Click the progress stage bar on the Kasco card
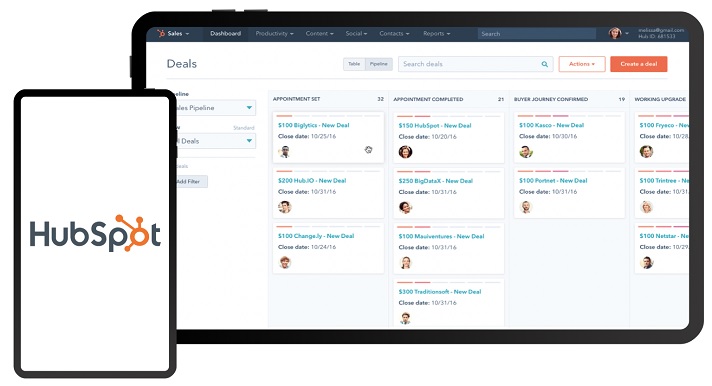This screenshot has width=712, height=386. [x=569, y=116]
